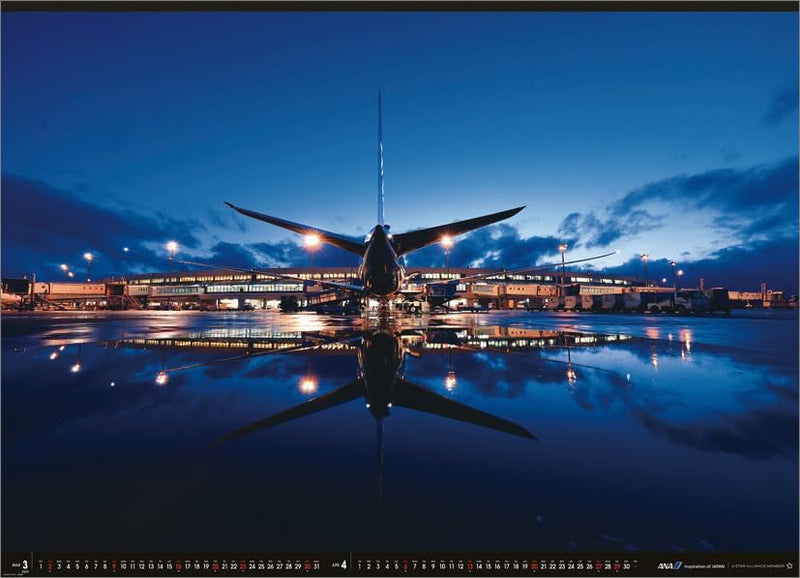The height and width of the screenshot is (578, 800).
Task: Select March 20 red date
Action: click(x=215, y=566)
